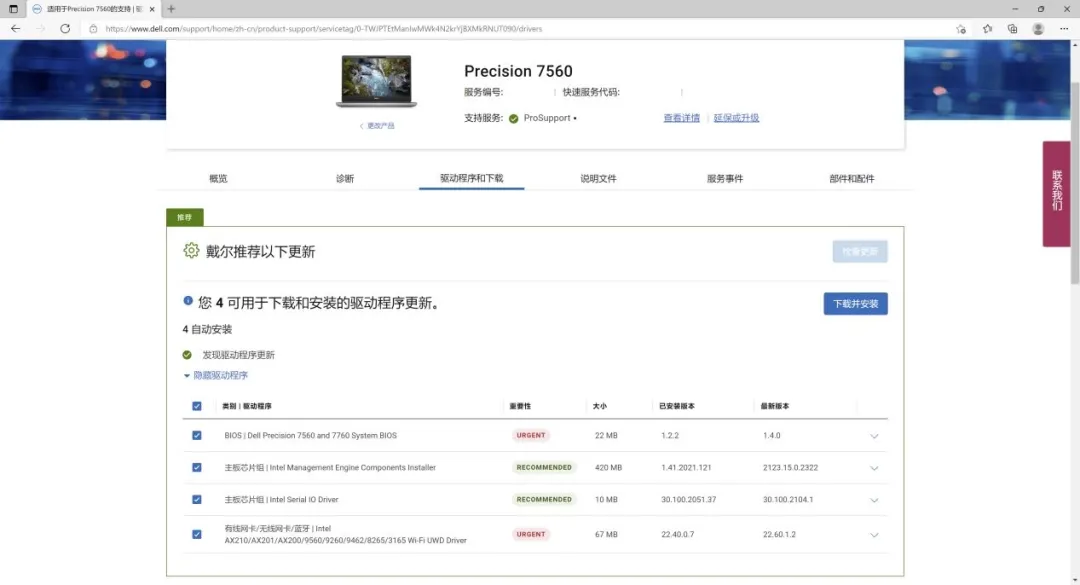Collapse the list via 隐藏驱动程序
1080x585 pixels.
click(216, 376)
